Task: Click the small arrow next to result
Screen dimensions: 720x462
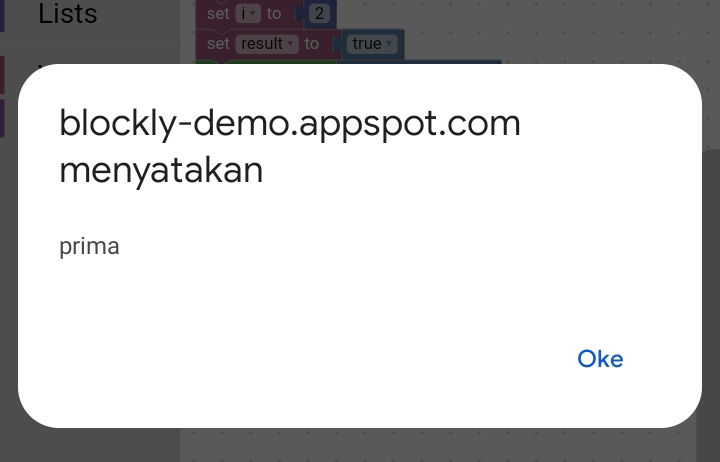Action: pyautogui.click(x=290, y=44)
